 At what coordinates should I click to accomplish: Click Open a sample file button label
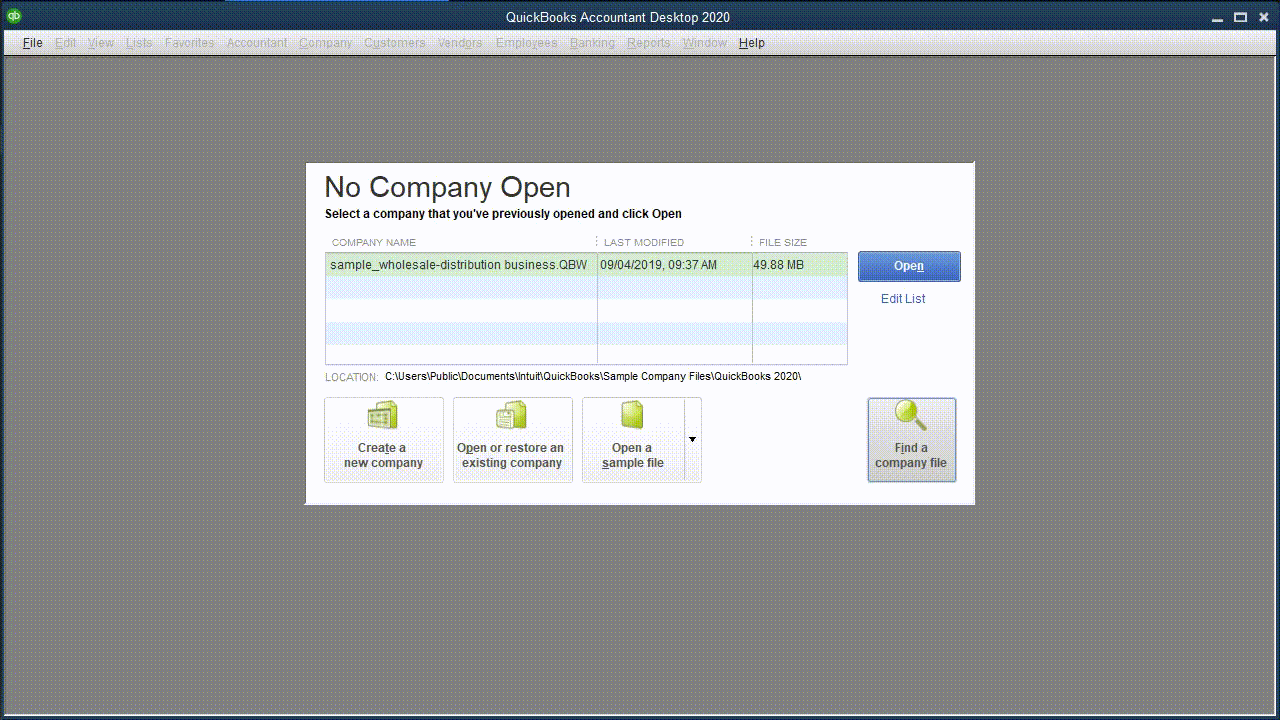[632, 456]
